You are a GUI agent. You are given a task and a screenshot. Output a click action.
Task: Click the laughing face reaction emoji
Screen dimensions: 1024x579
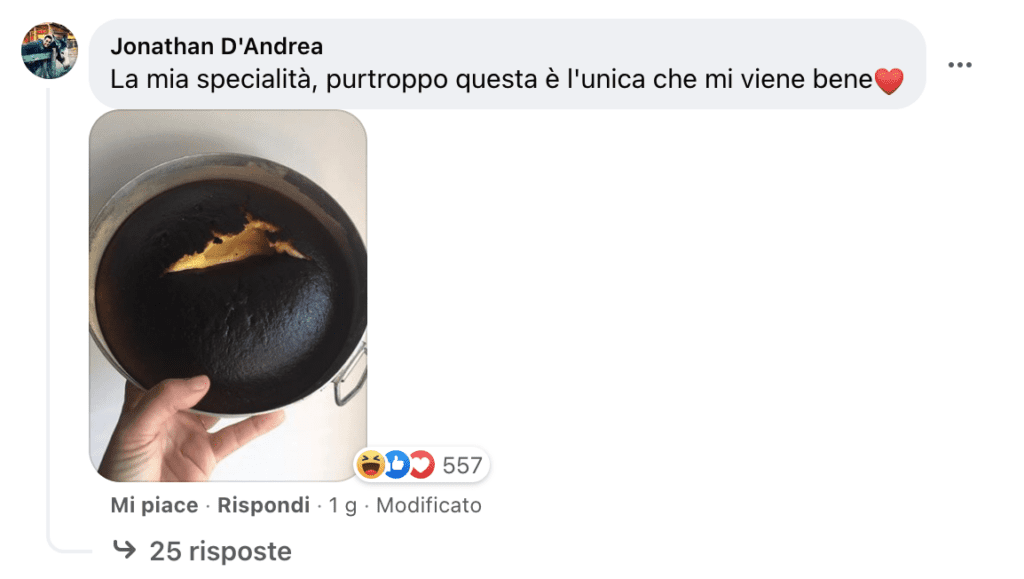click(x=371, y=465)
